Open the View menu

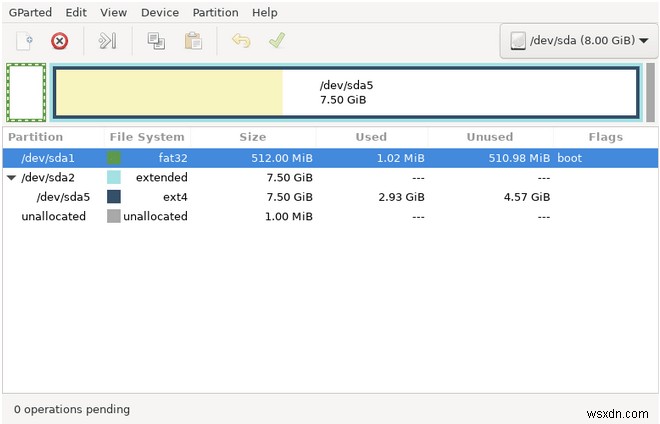[114, 13]
